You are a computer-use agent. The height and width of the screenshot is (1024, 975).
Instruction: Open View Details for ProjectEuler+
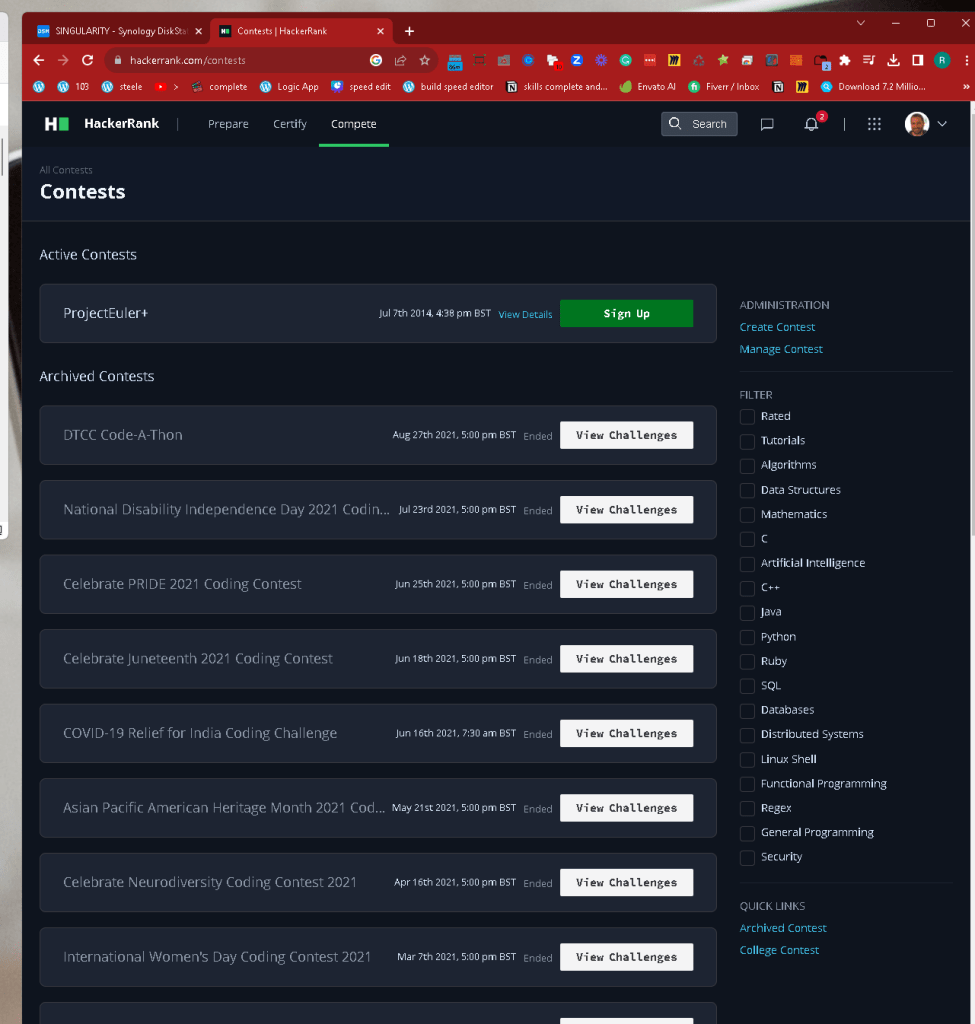pos(525,315)
